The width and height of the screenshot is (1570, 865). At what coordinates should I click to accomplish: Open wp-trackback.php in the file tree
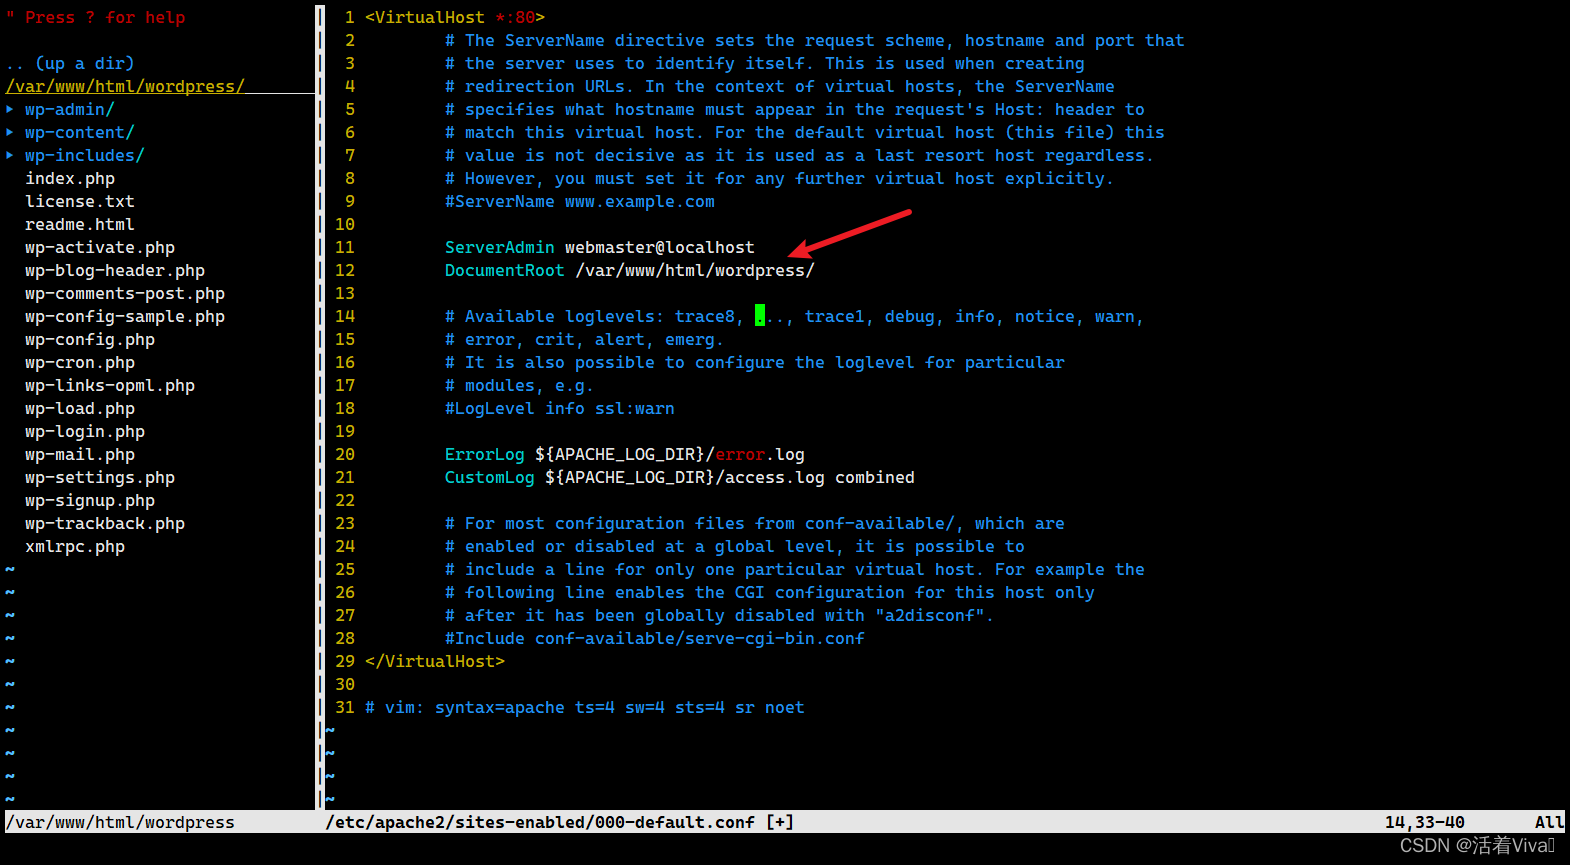[x=105, y=523]
